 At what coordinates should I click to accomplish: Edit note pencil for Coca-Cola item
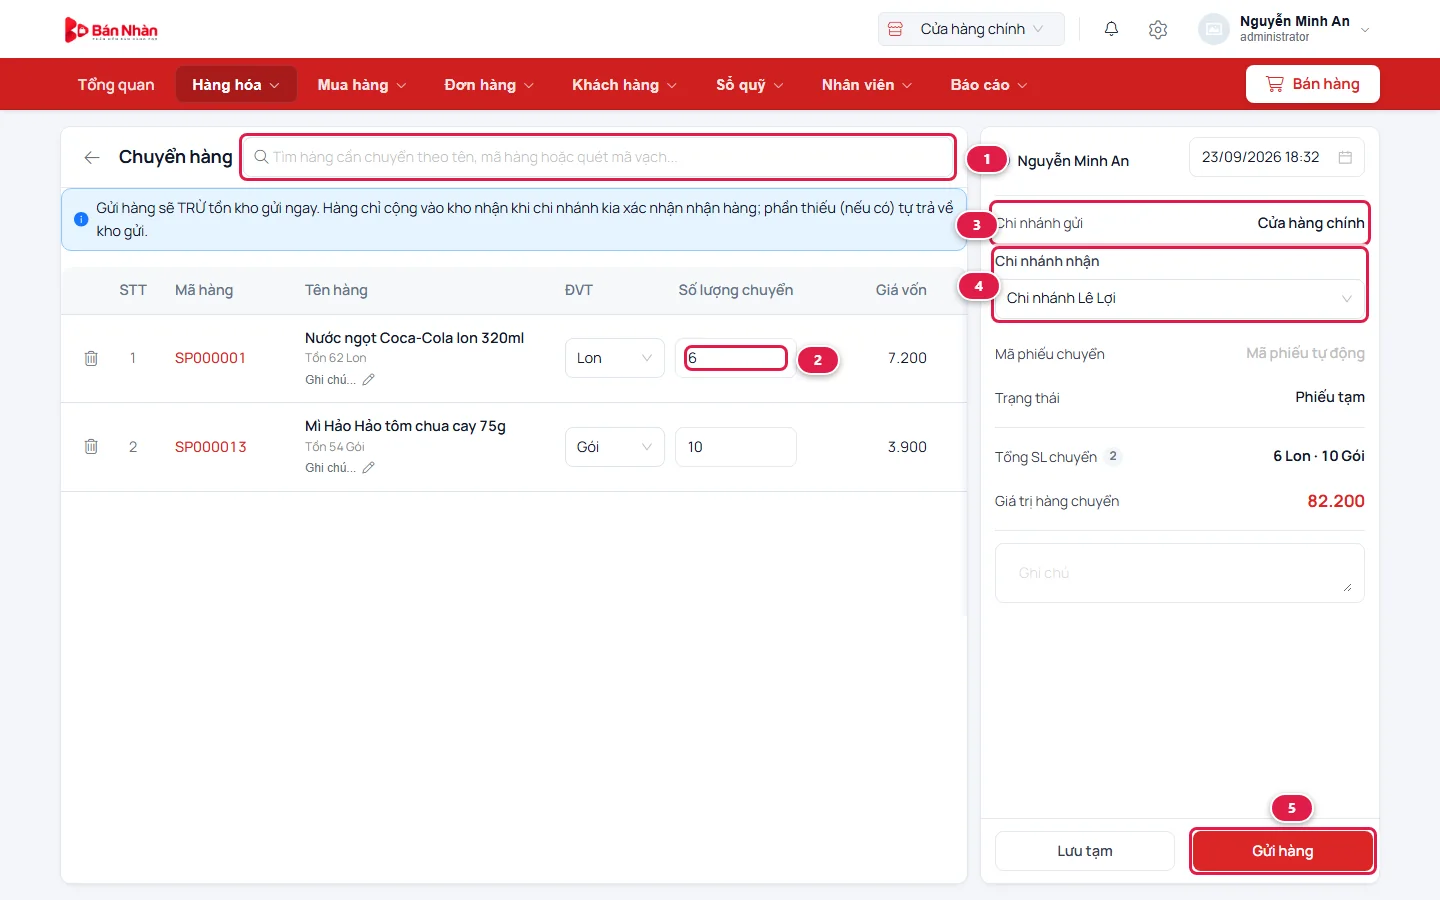click(x=368, y=380)
